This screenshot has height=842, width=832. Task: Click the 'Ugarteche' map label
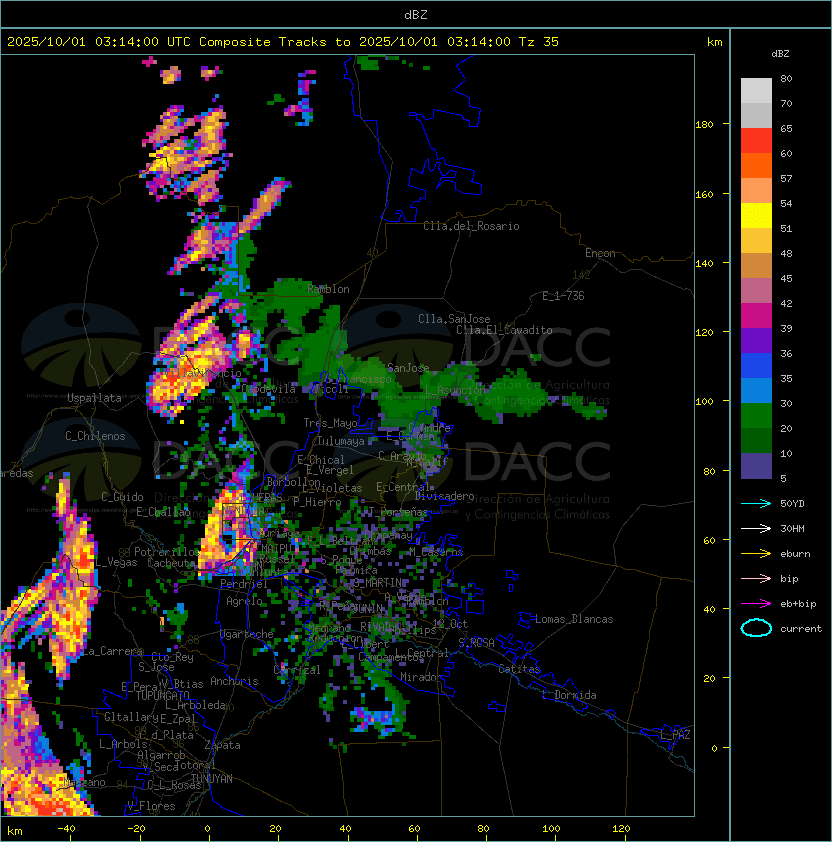247,634
